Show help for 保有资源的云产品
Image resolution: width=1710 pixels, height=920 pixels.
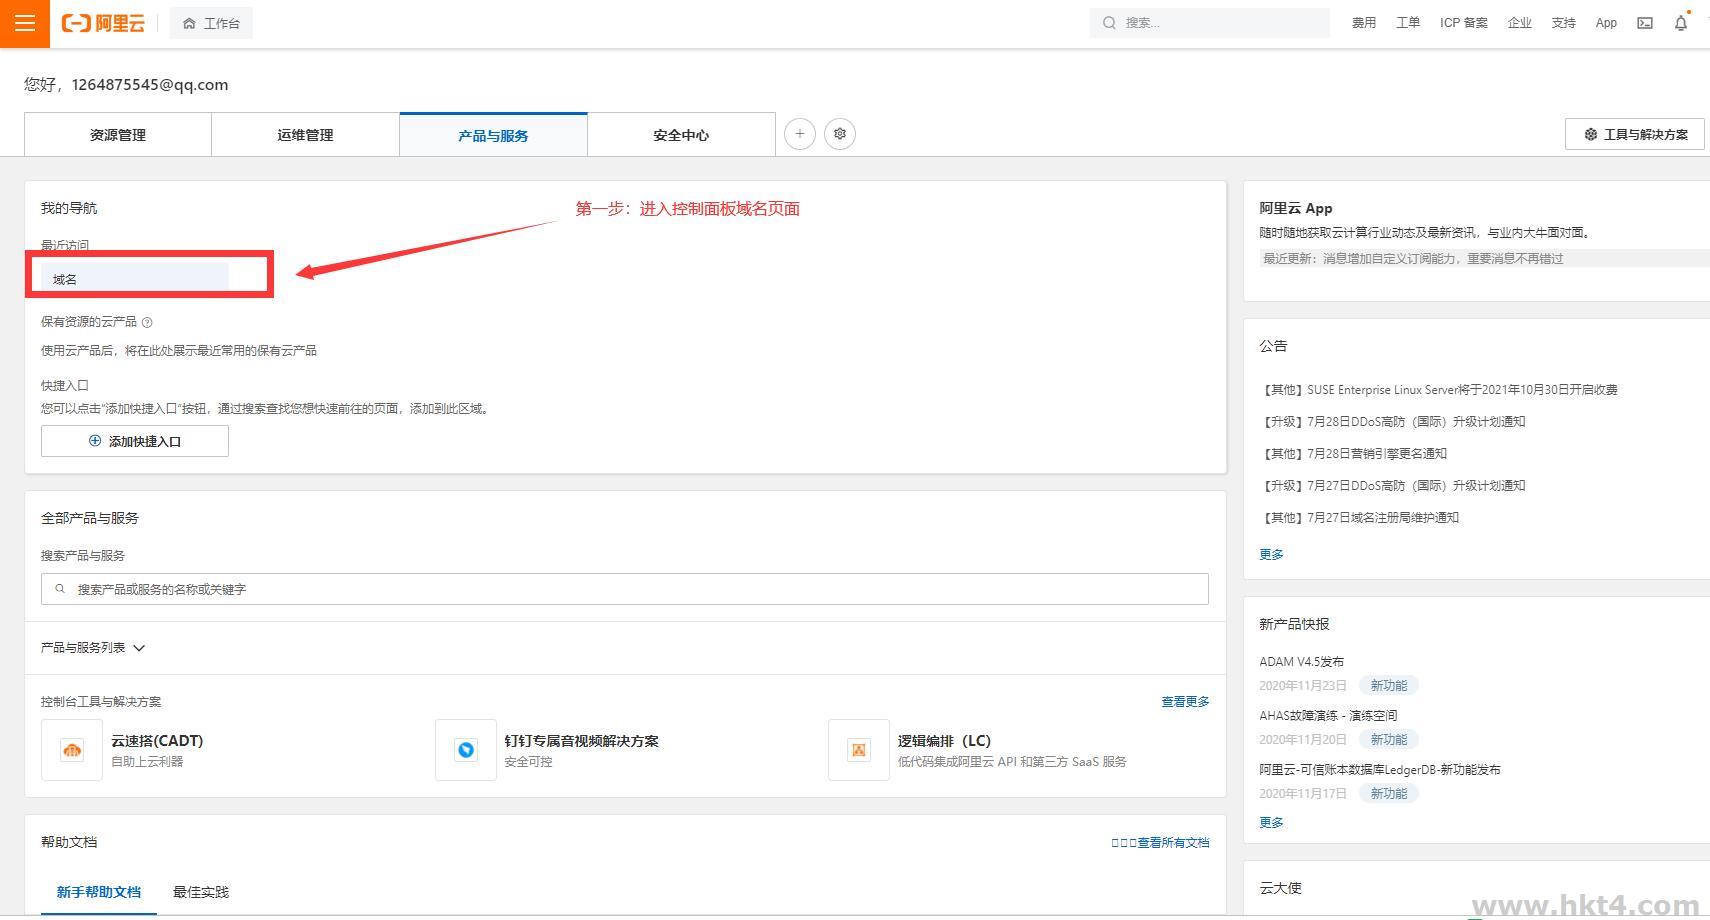click(x=147, y=322)
